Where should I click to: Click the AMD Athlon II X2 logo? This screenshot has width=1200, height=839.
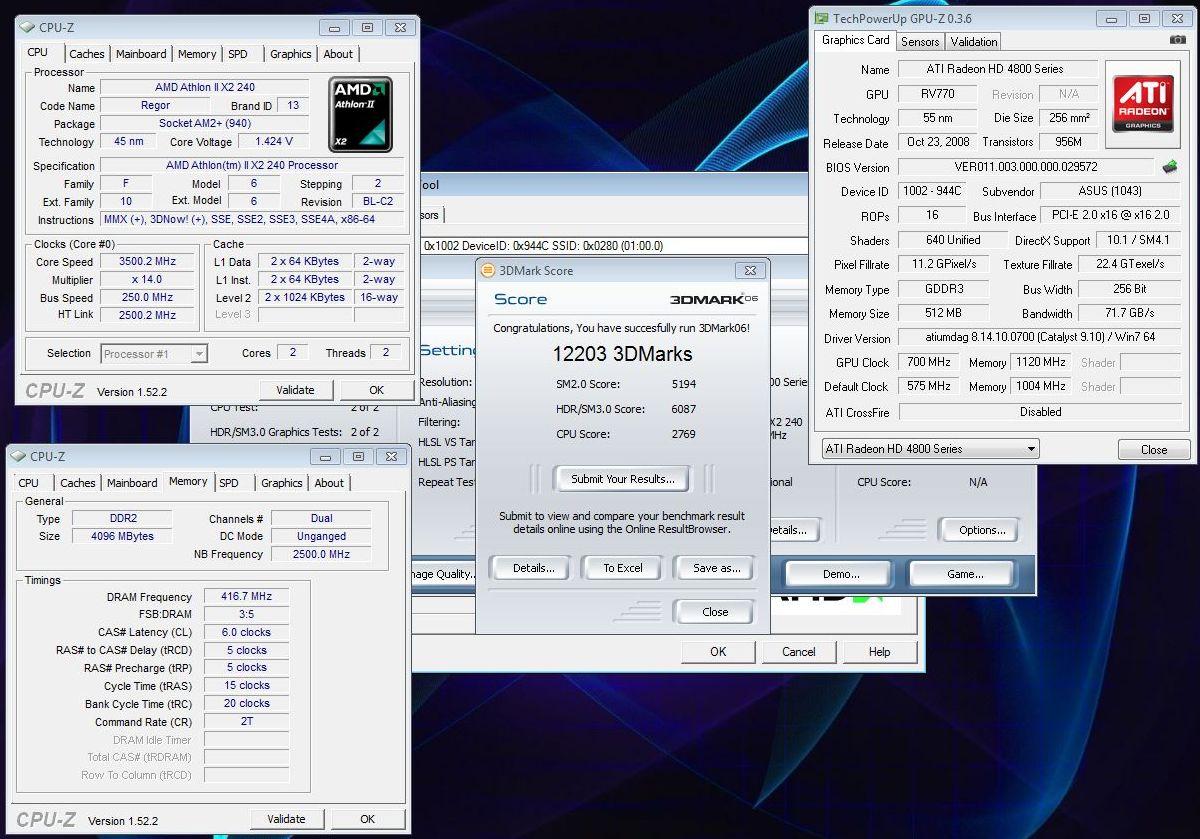361,114
